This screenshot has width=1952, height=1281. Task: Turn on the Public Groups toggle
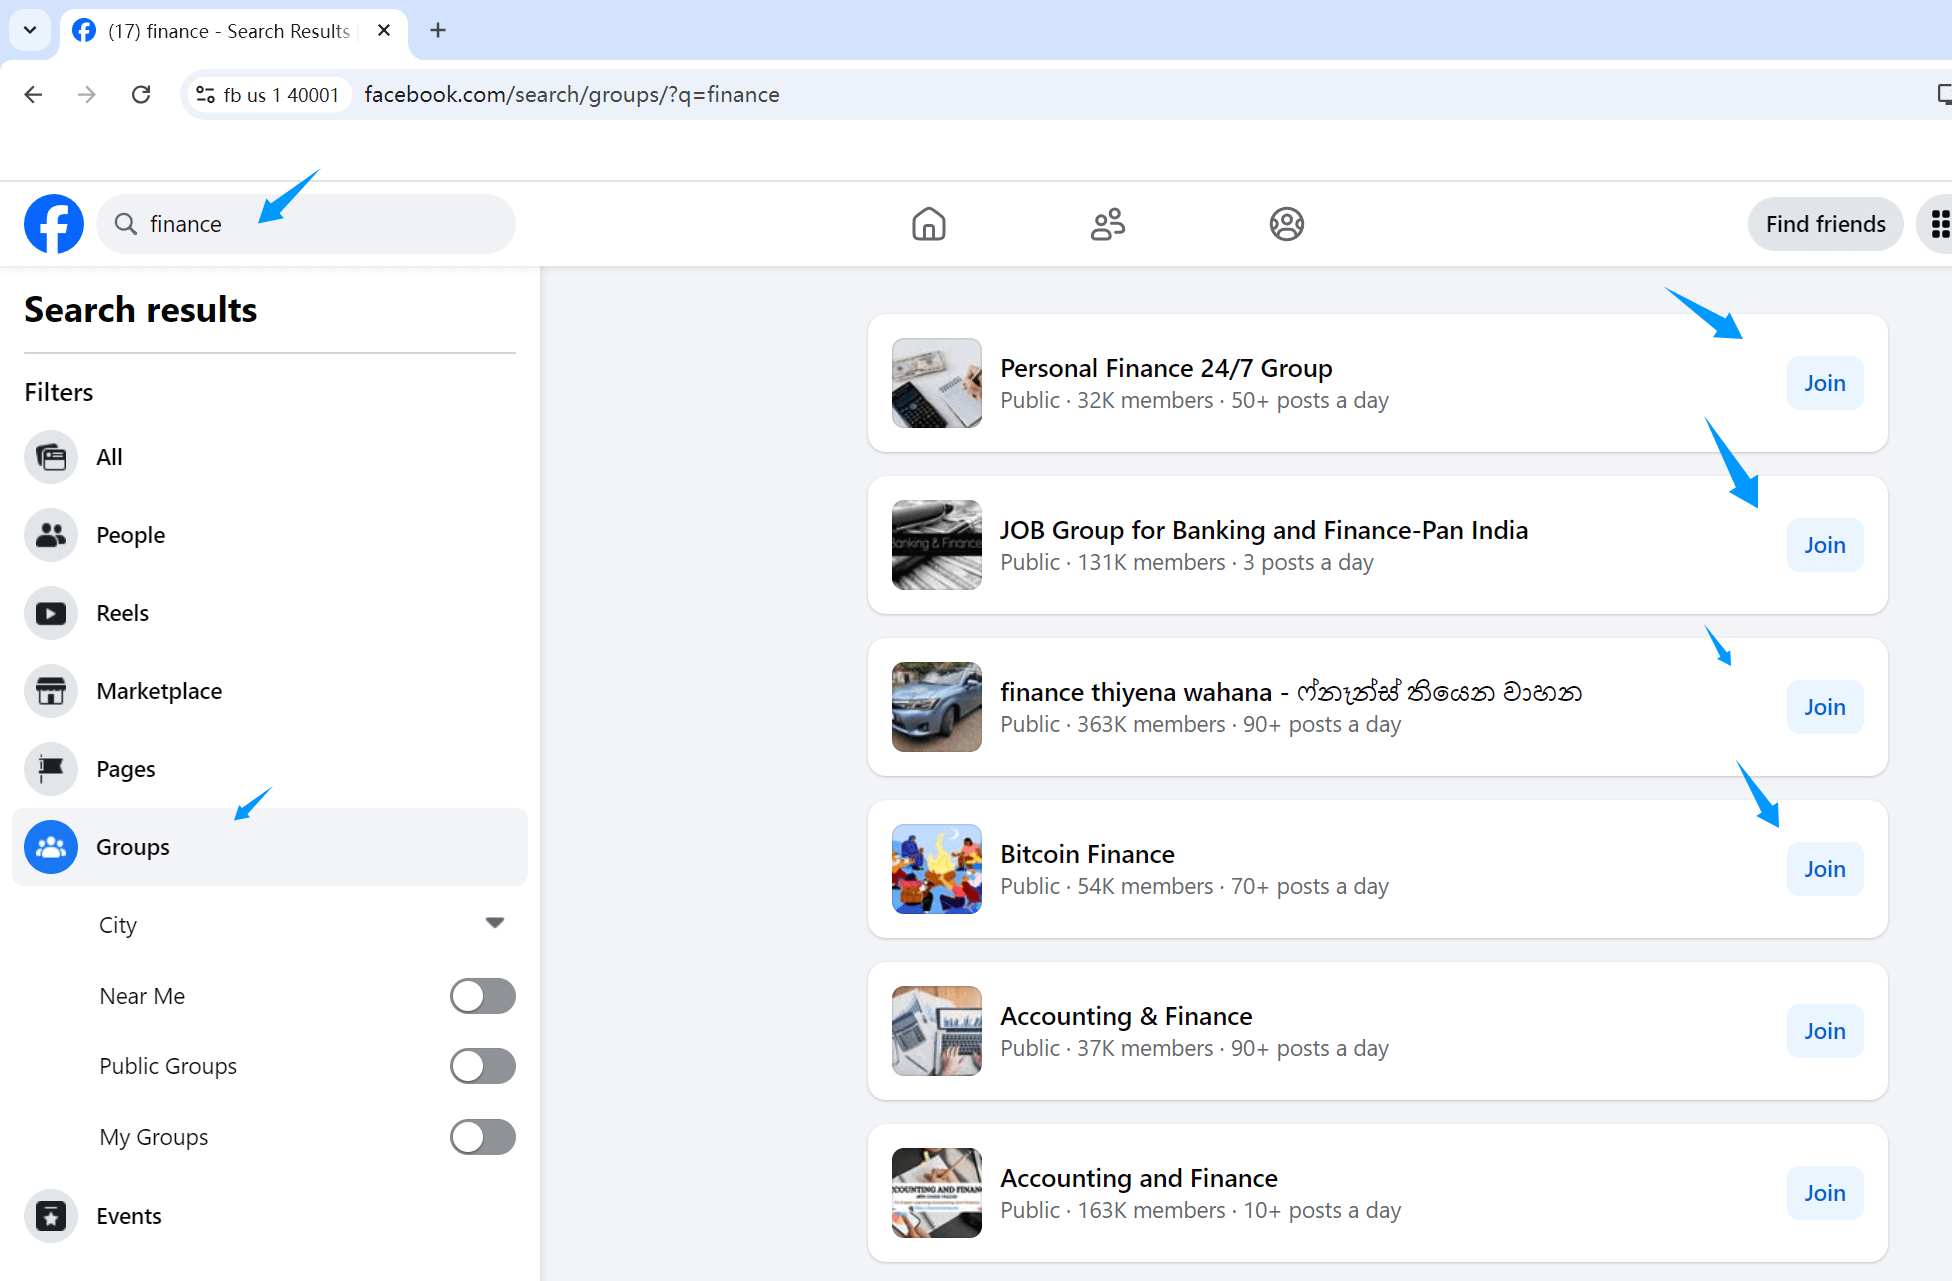(x=482, y=1066)
